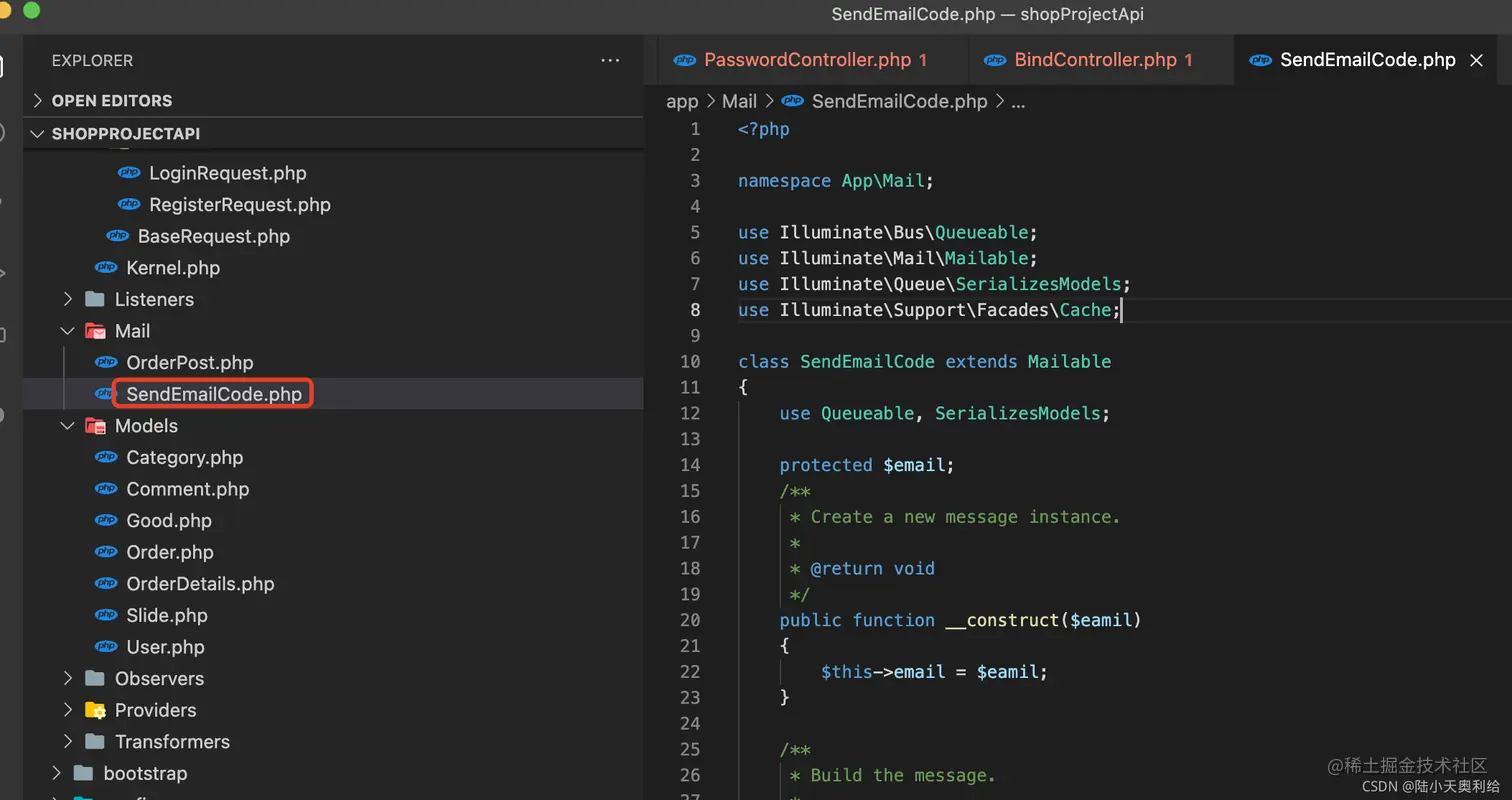
Task: Click the 'class SendEmailCode extends Mailable' line
Action: click(x=925, y=362)
